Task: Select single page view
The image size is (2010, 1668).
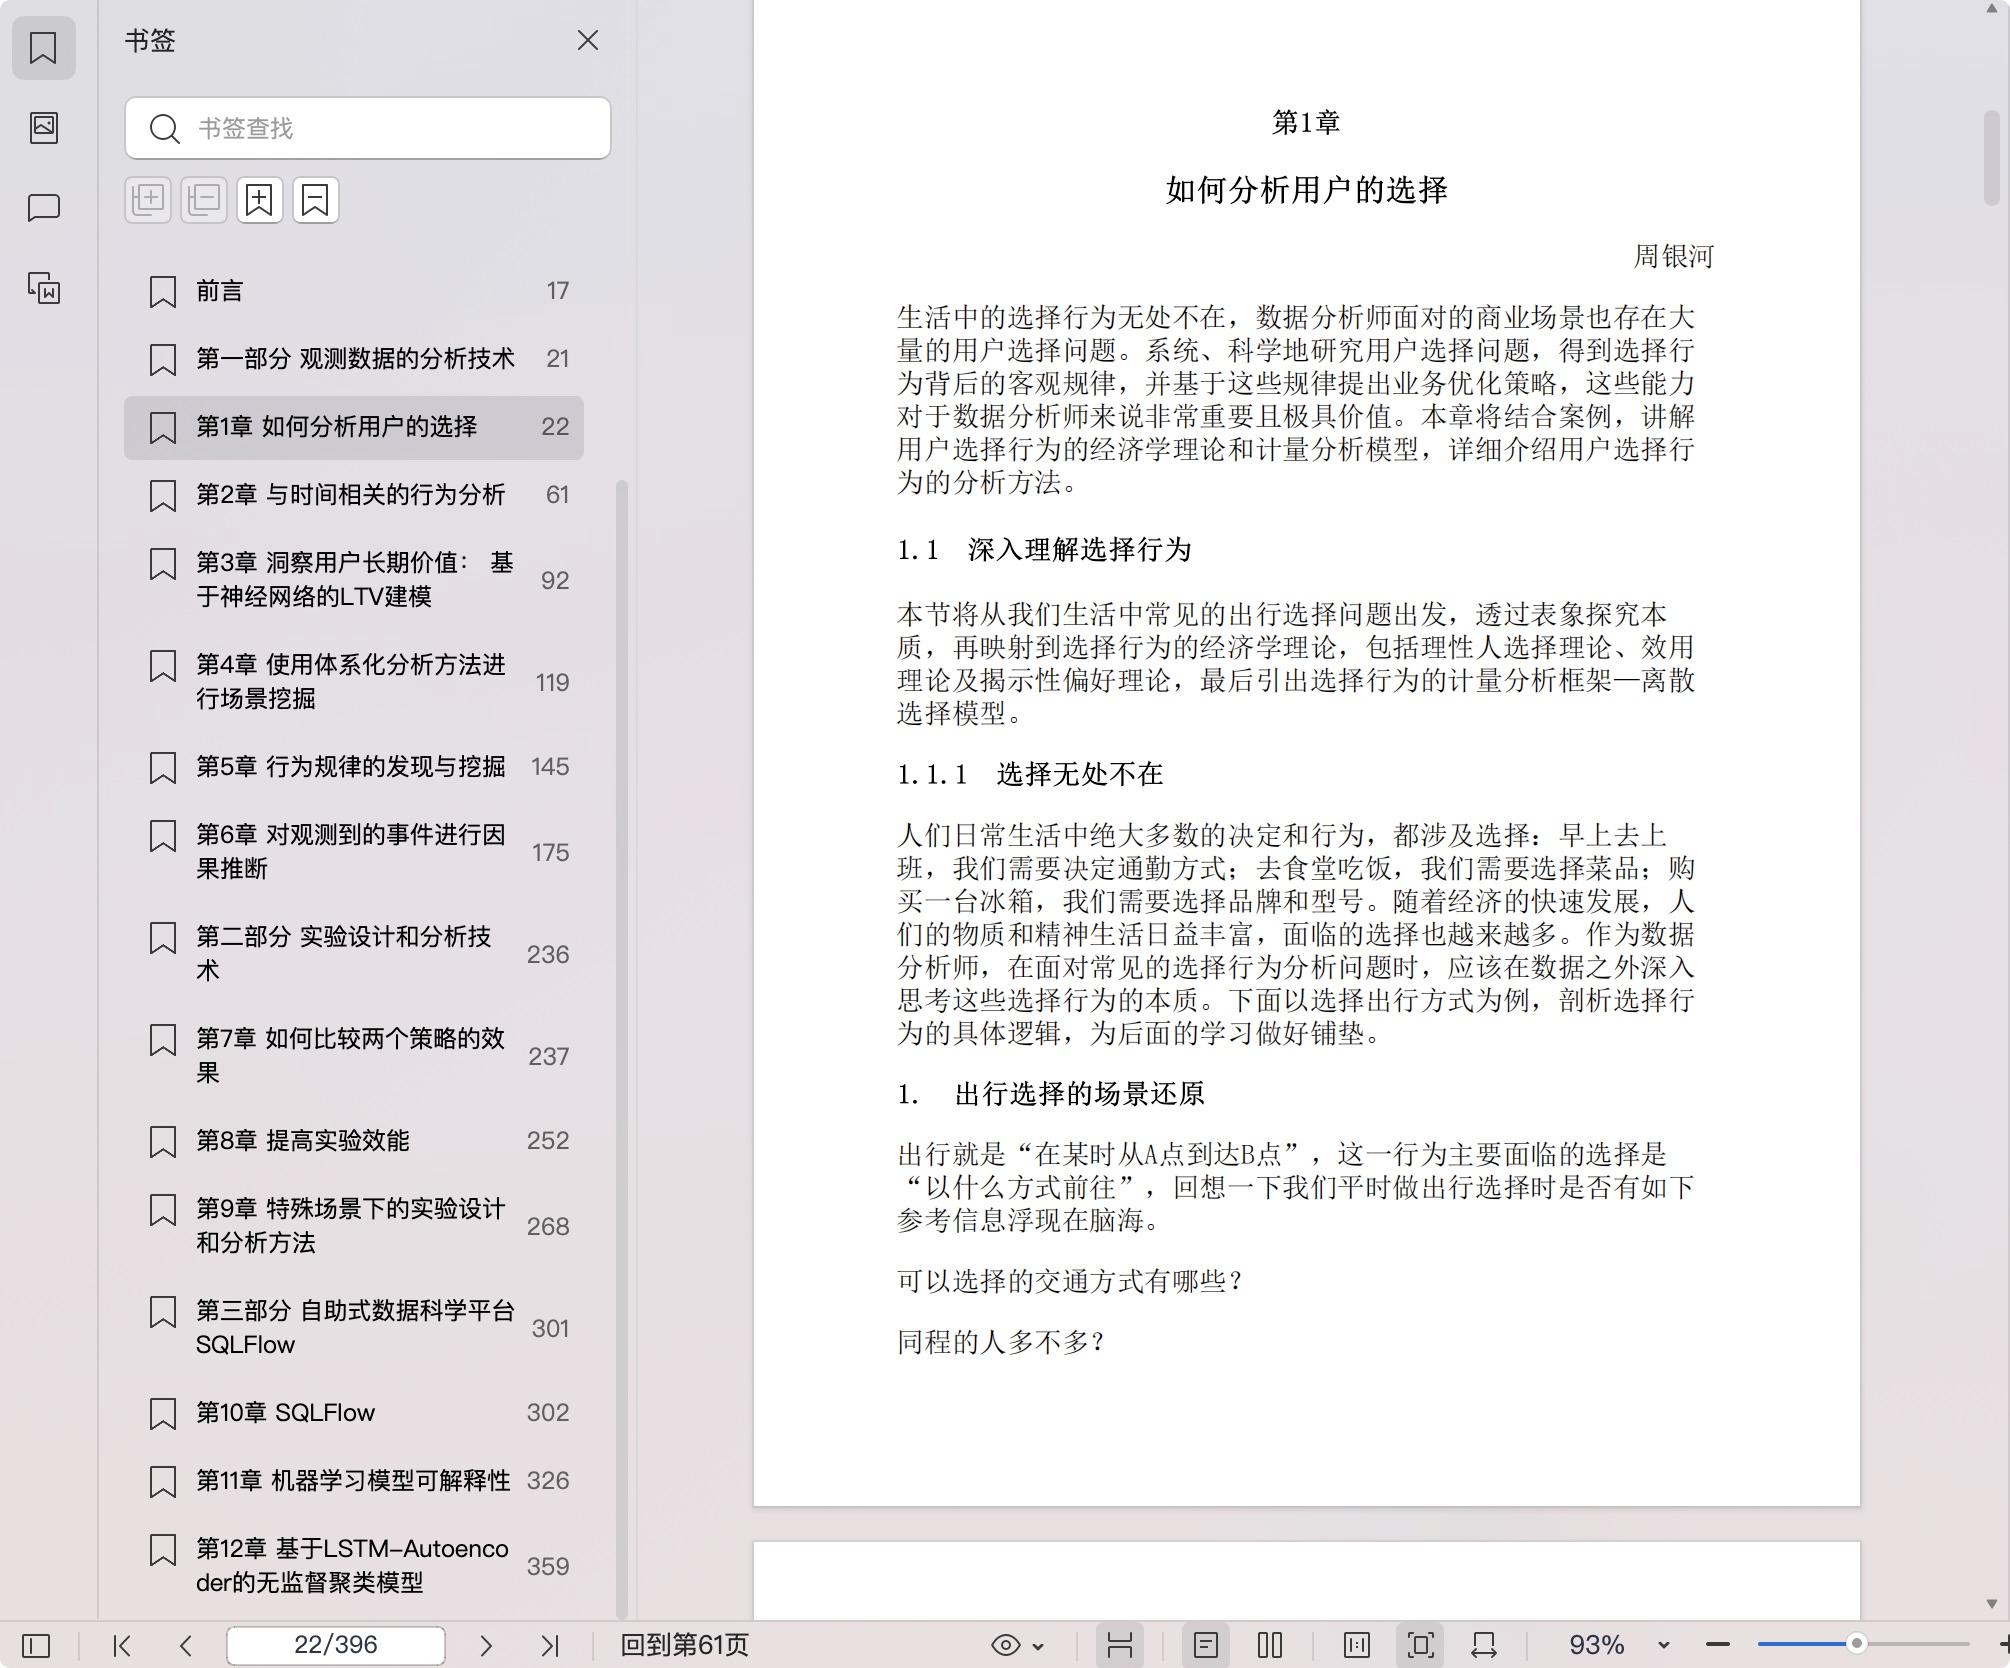Action: point(1206,1646)
